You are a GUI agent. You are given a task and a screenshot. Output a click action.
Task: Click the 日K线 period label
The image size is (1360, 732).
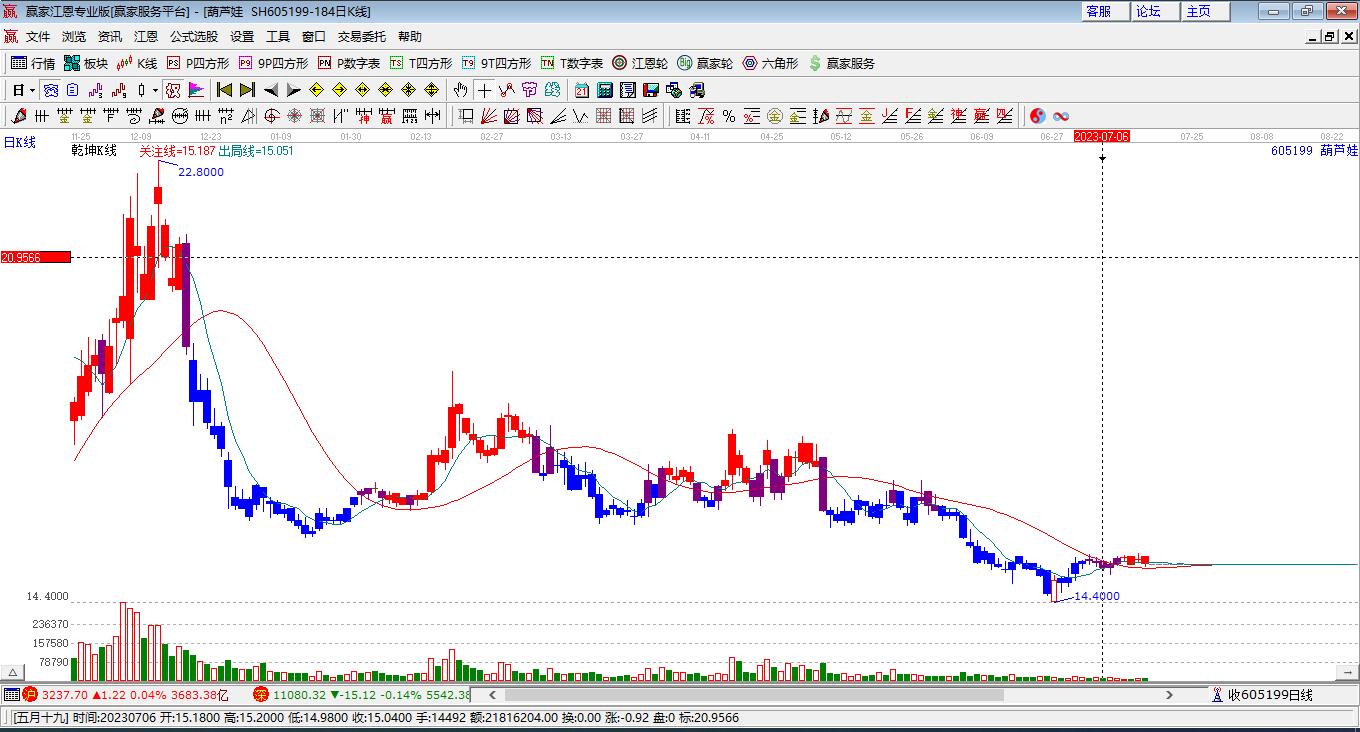point(20,143)
